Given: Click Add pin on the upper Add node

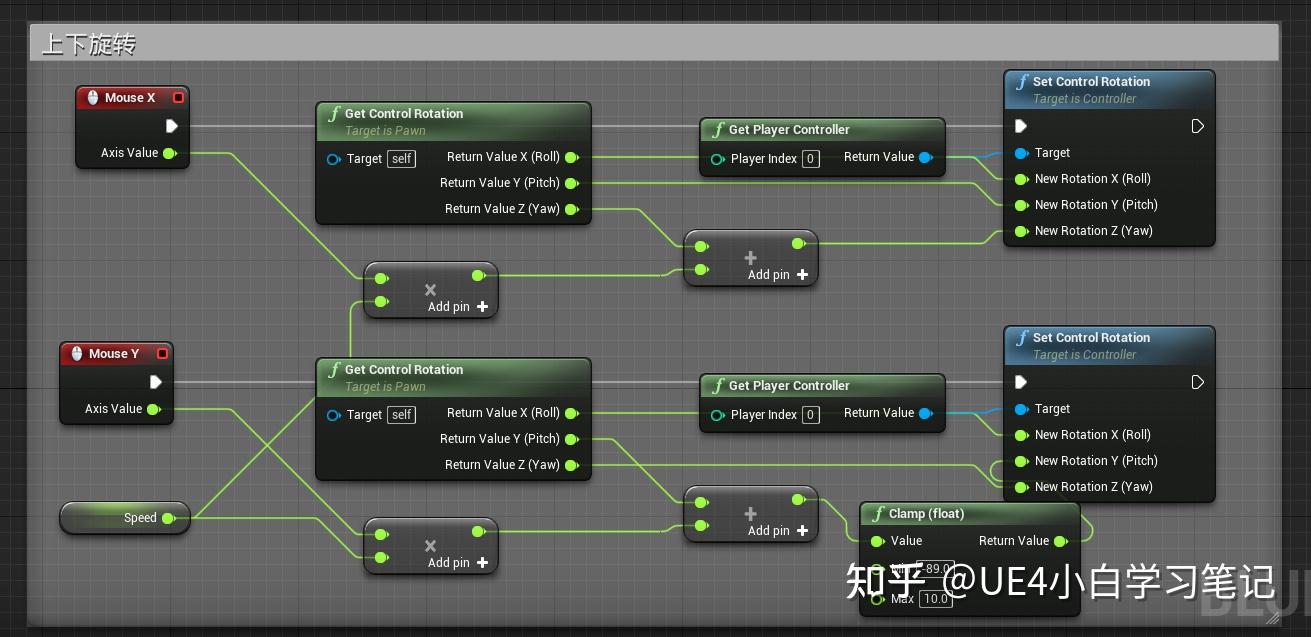Looking at the screenshot, I should (x=768, y=274).
